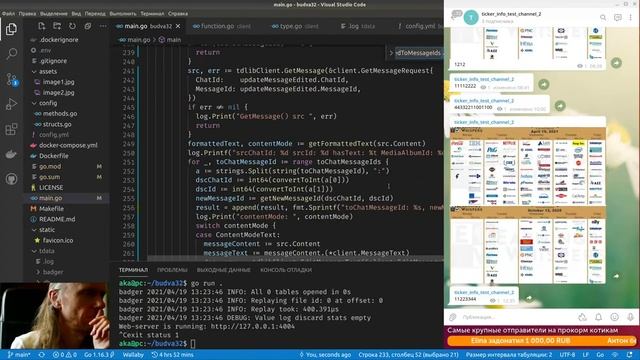
Task: Record a voice message in Telegram
Action: point(630,317)
